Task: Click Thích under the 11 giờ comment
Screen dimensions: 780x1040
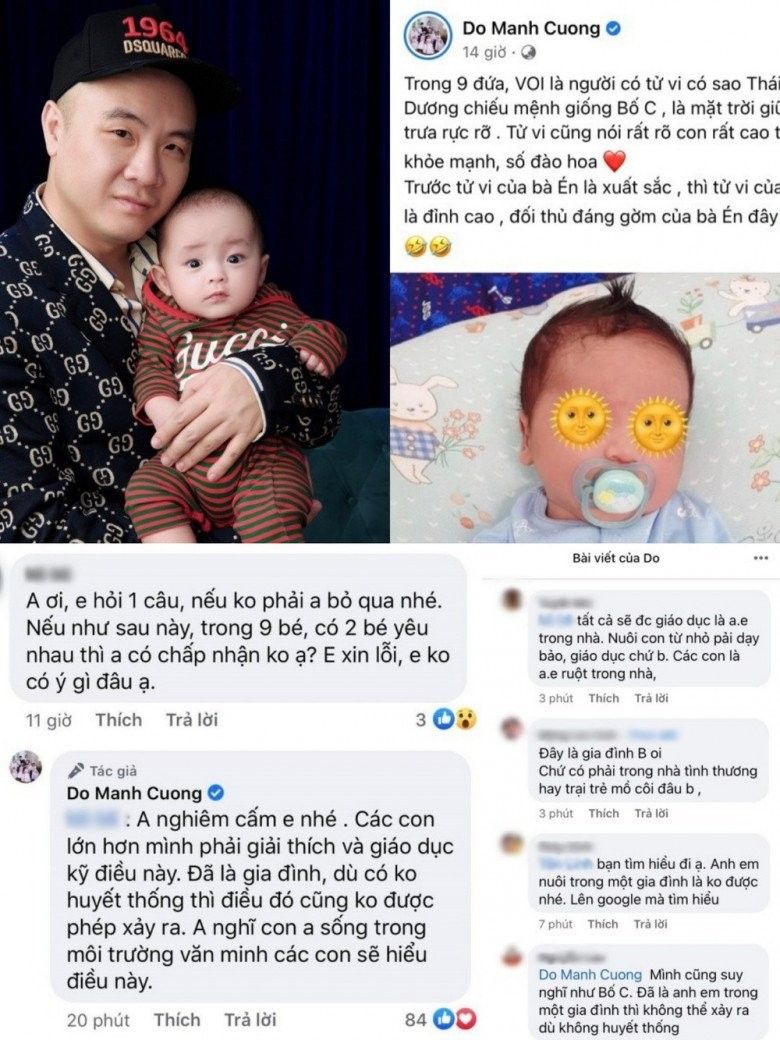Action: tap(119, 720)
